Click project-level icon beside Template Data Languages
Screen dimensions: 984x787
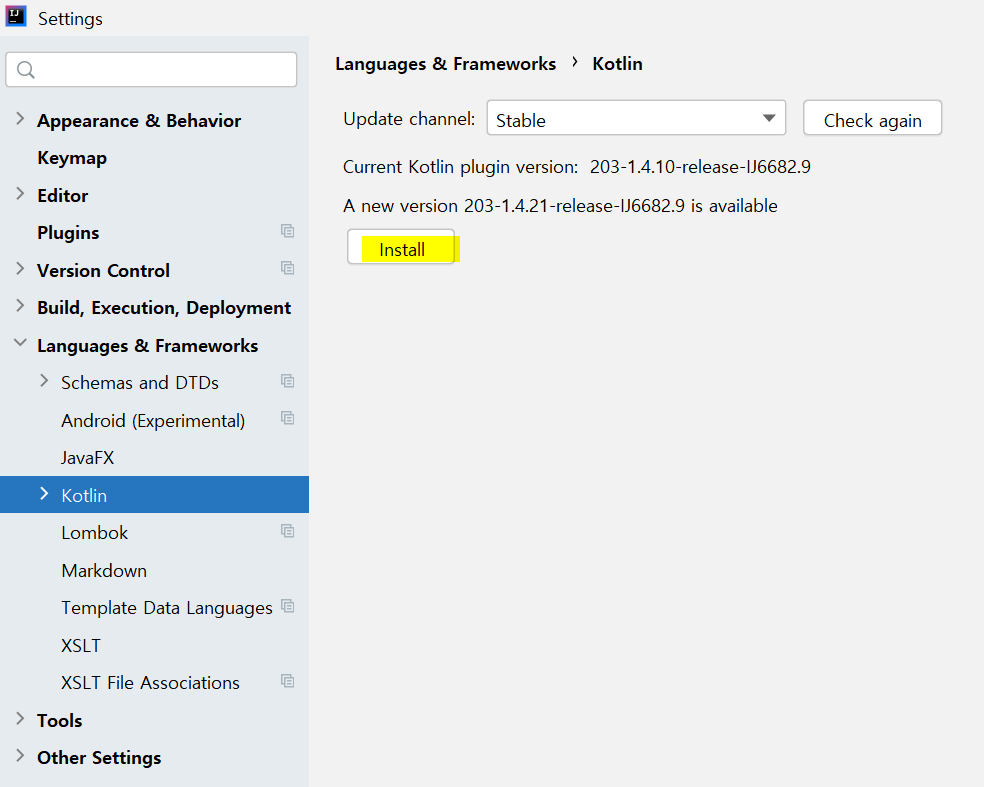coord(287,606)
